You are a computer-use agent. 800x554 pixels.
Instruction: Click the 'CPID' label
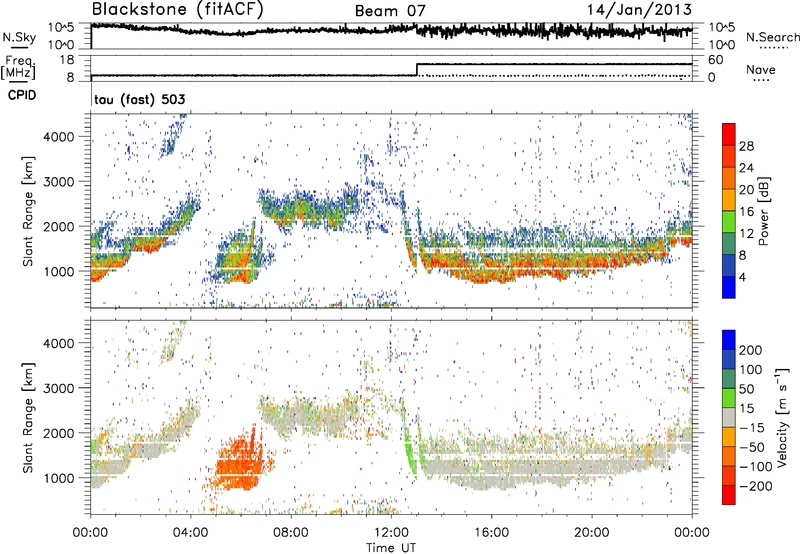22,95
